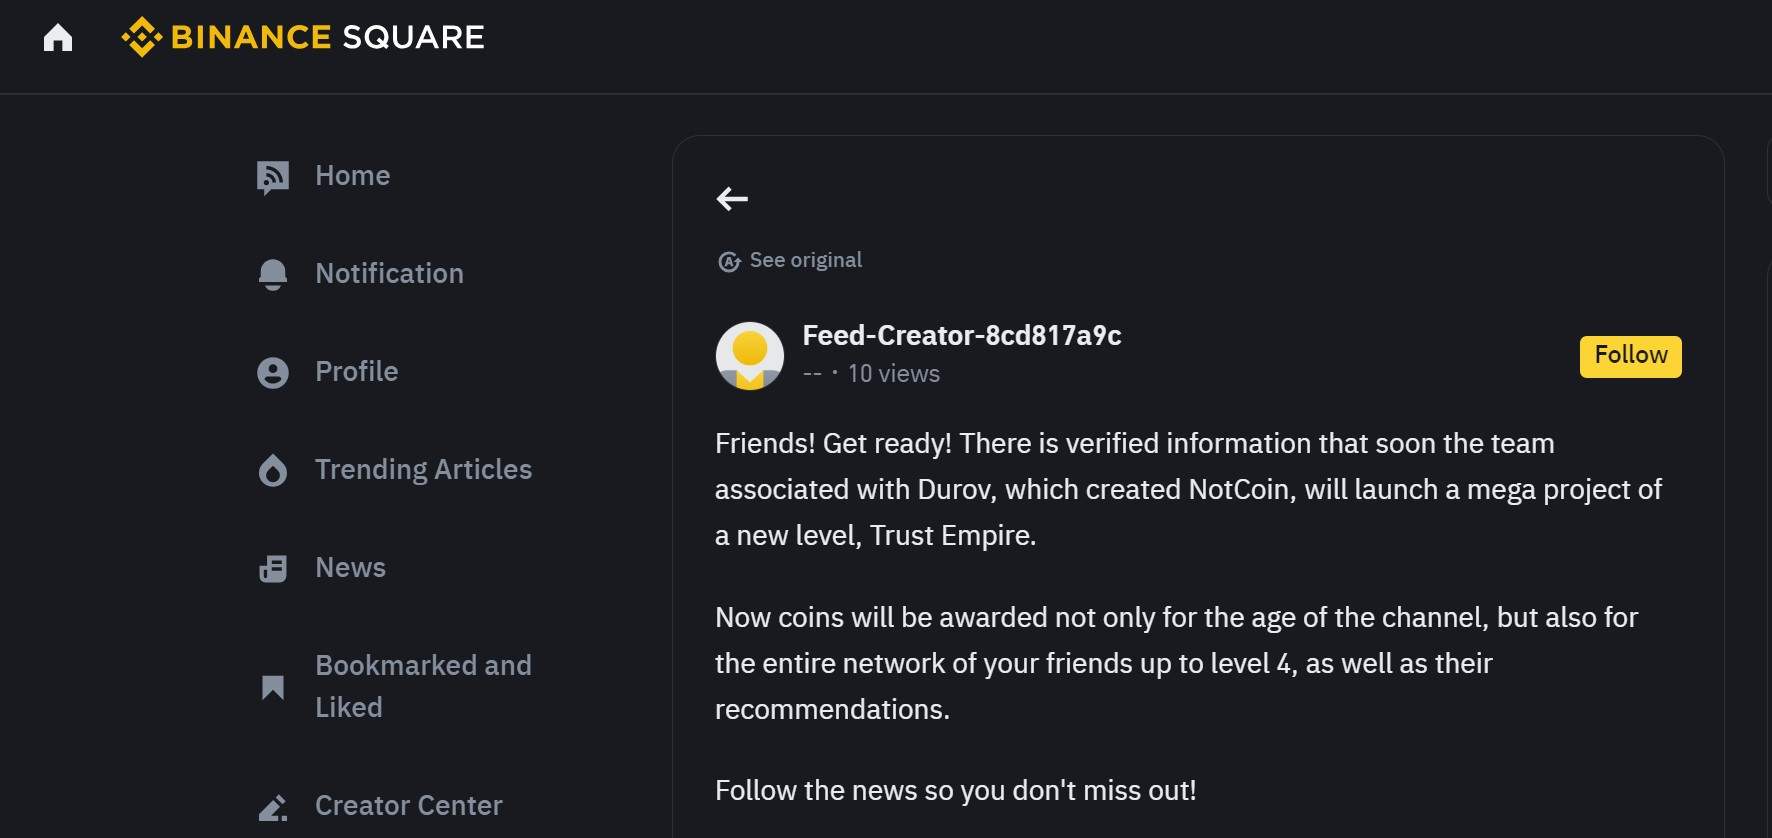Click the Creator Center pencil icon
The width and height of the screenshot is (1772, 838).
click(x=272, y=807)
